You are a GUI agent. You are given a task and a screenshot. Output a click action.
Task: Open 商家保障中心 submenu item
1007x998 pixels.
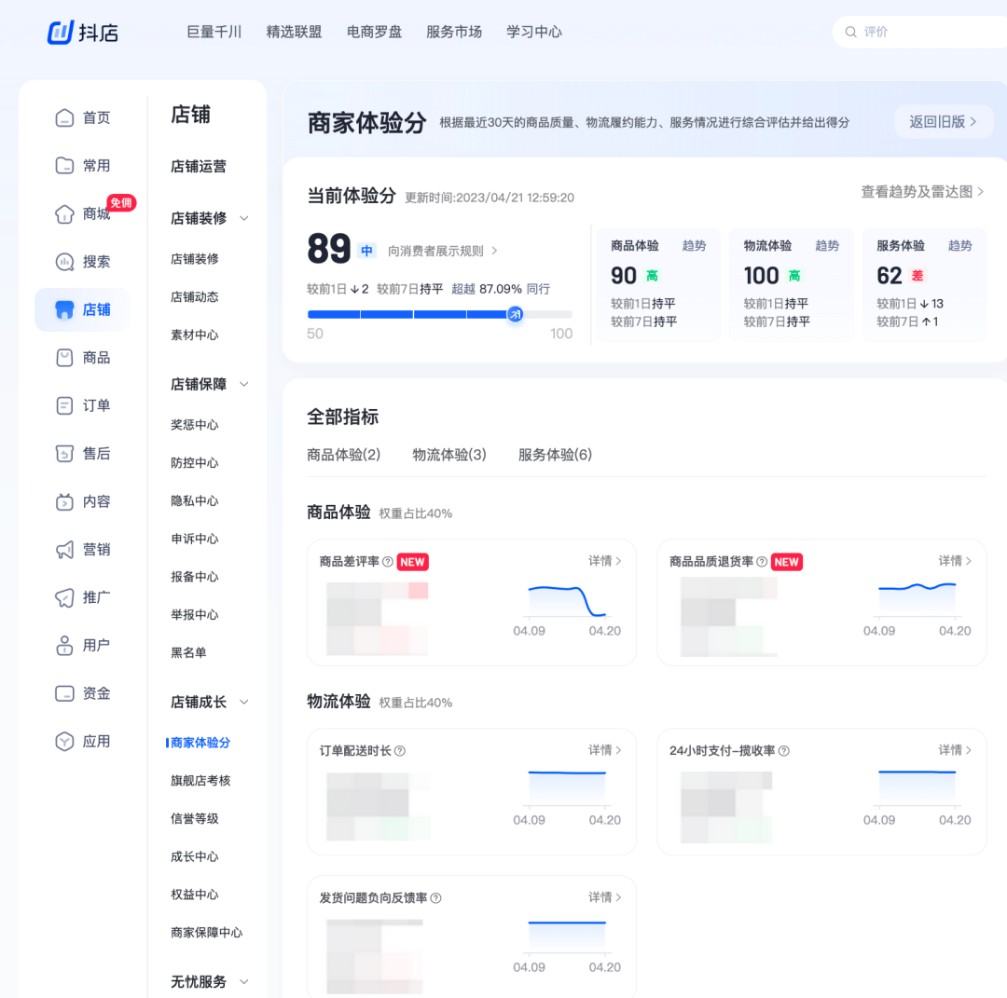[x=206, y=932]
